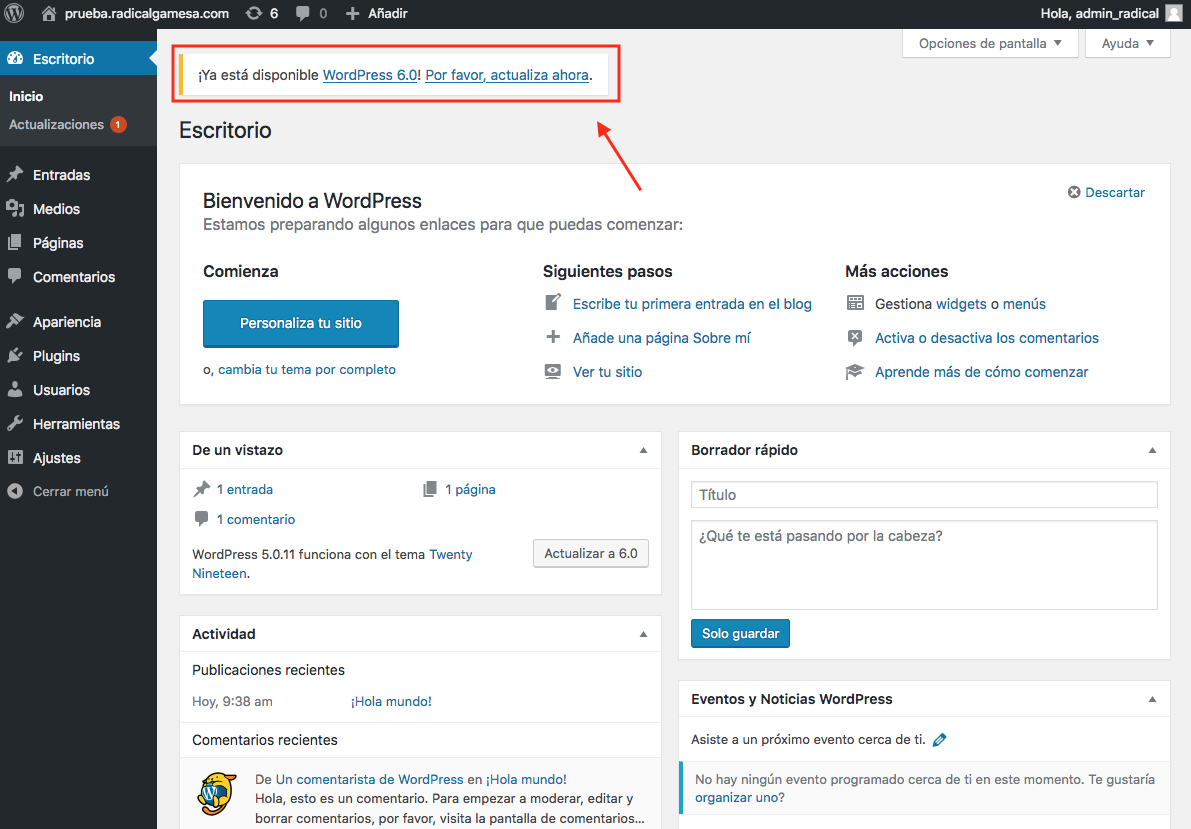Open Actualizaciones submenu item
The image size is (1191, 829).
(56, 125)
